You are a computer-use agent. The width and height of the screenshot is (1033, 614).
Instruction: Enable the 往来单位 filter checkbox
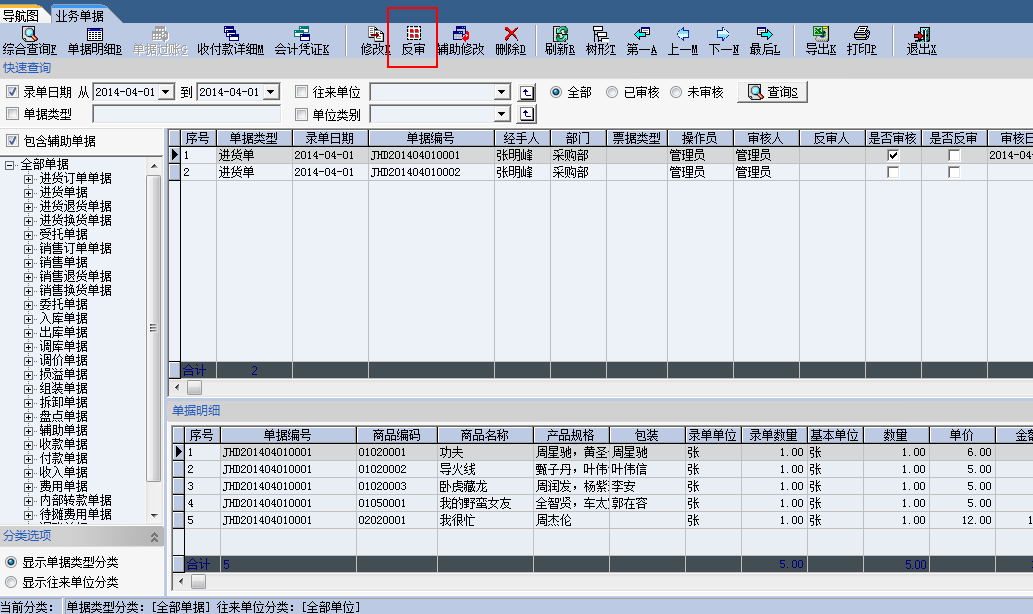pyautogui.click(x=302, y=92)
